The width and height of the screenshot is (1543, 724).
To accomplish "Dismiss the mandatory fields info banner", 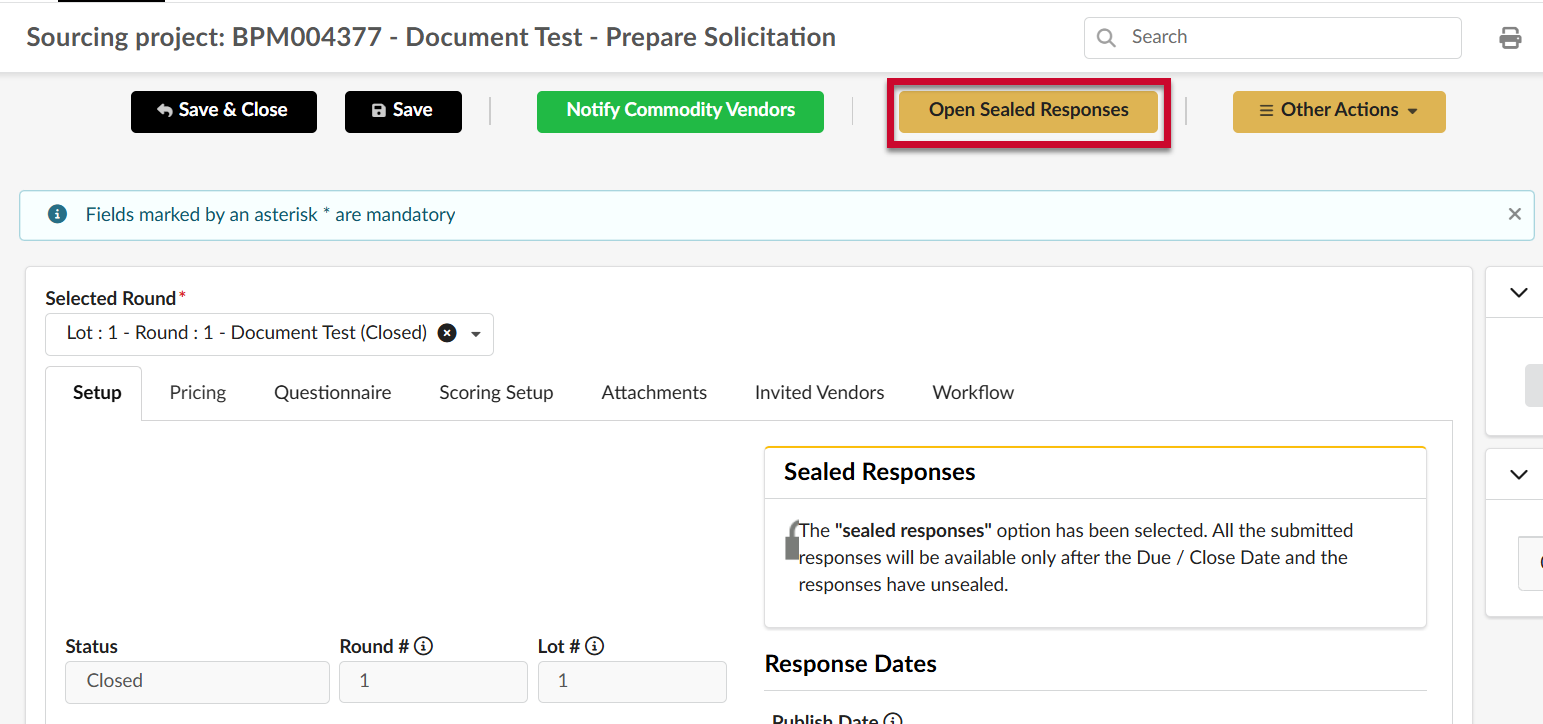I will [1515, 214].
